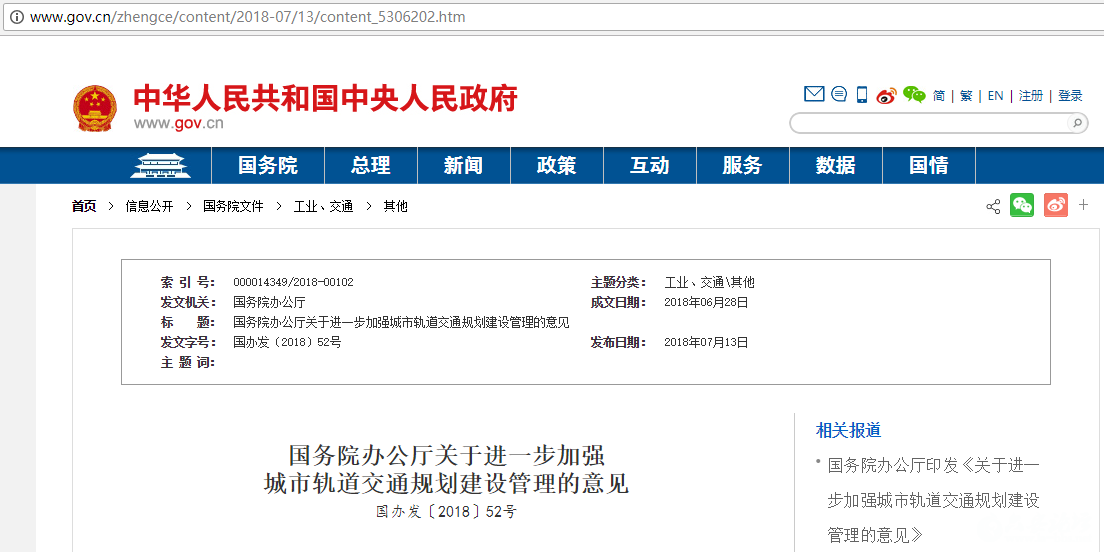The image size is (1104, 552).
Task: Expand more share options with plus icon
Action: point(1083,206)
